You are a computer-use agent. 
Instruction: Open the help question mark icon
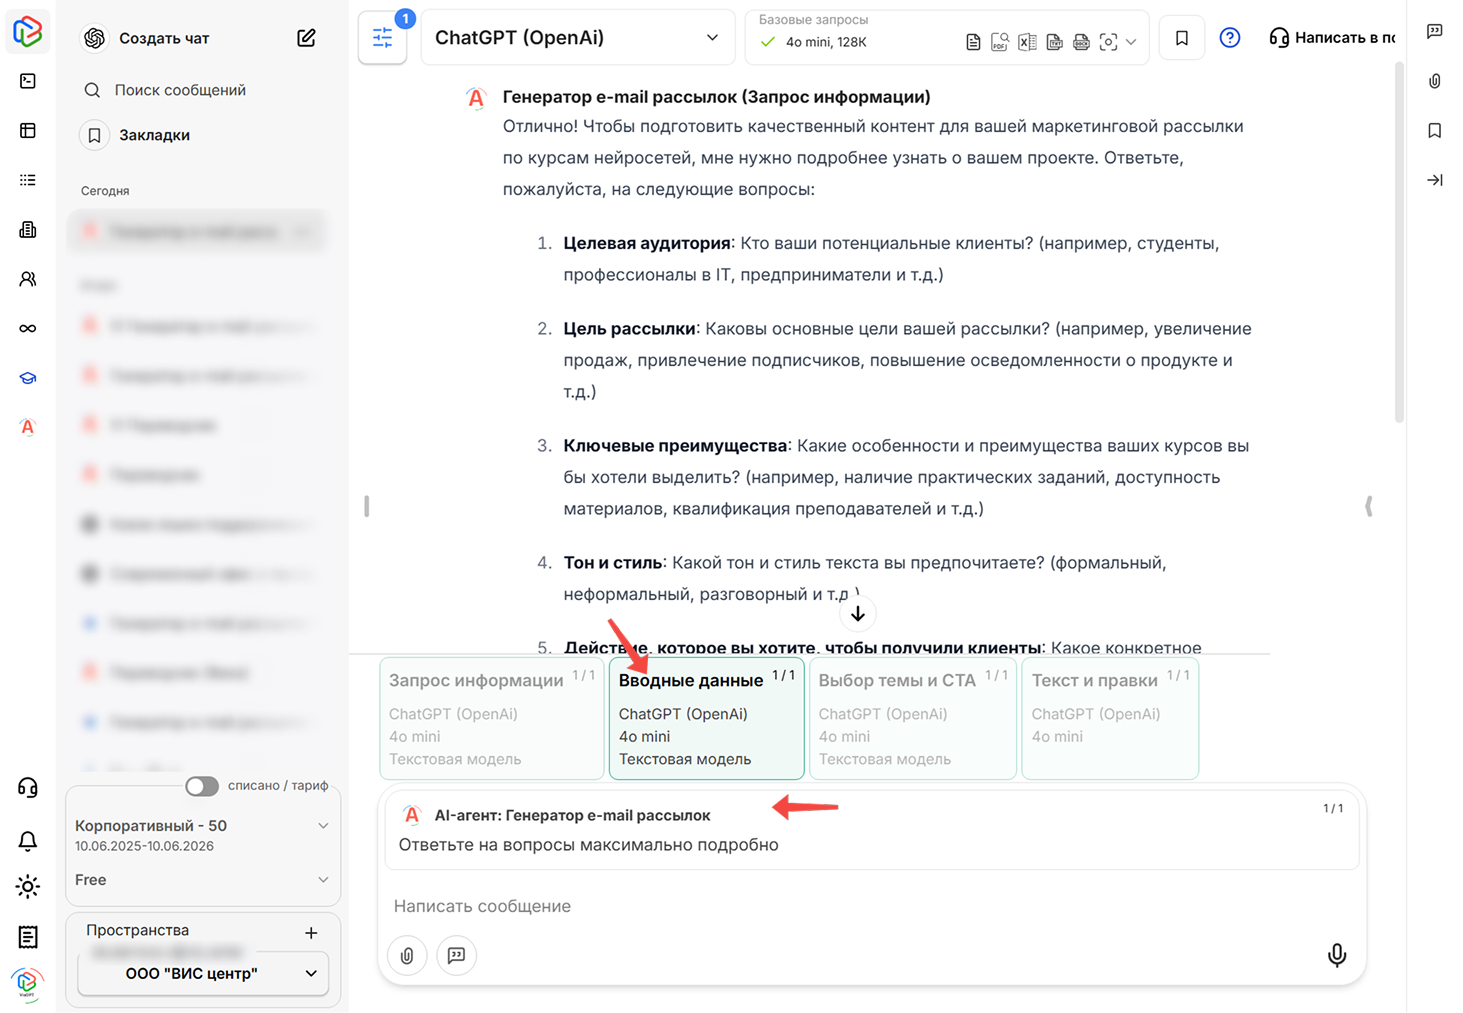[1229, 38]
